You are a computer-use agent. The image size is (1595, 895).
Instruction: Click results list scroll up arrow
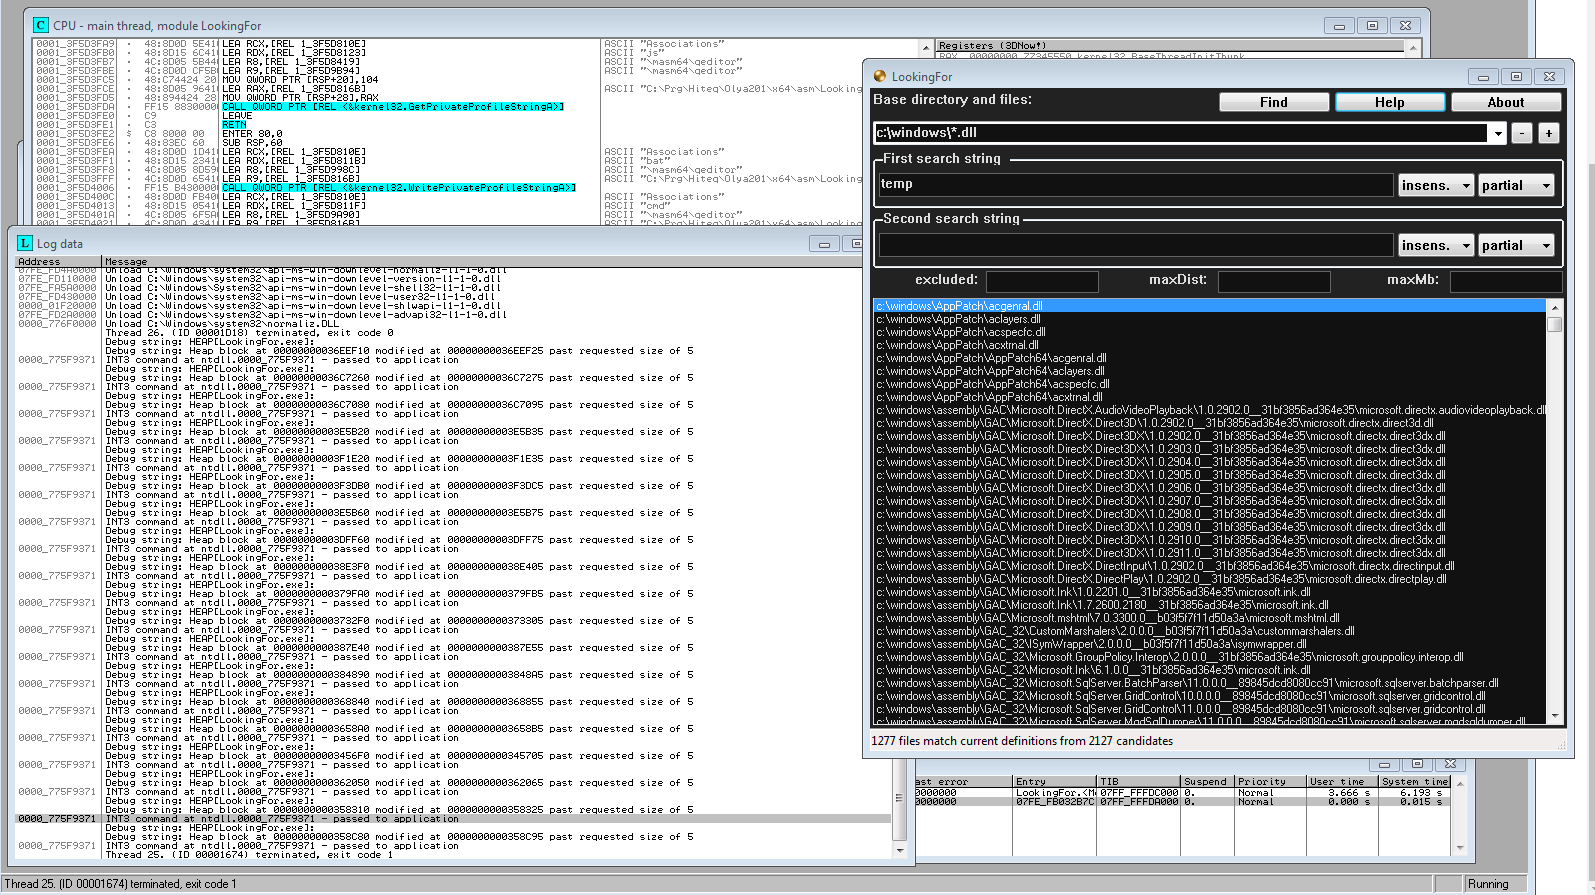[x=1554, y=307]
